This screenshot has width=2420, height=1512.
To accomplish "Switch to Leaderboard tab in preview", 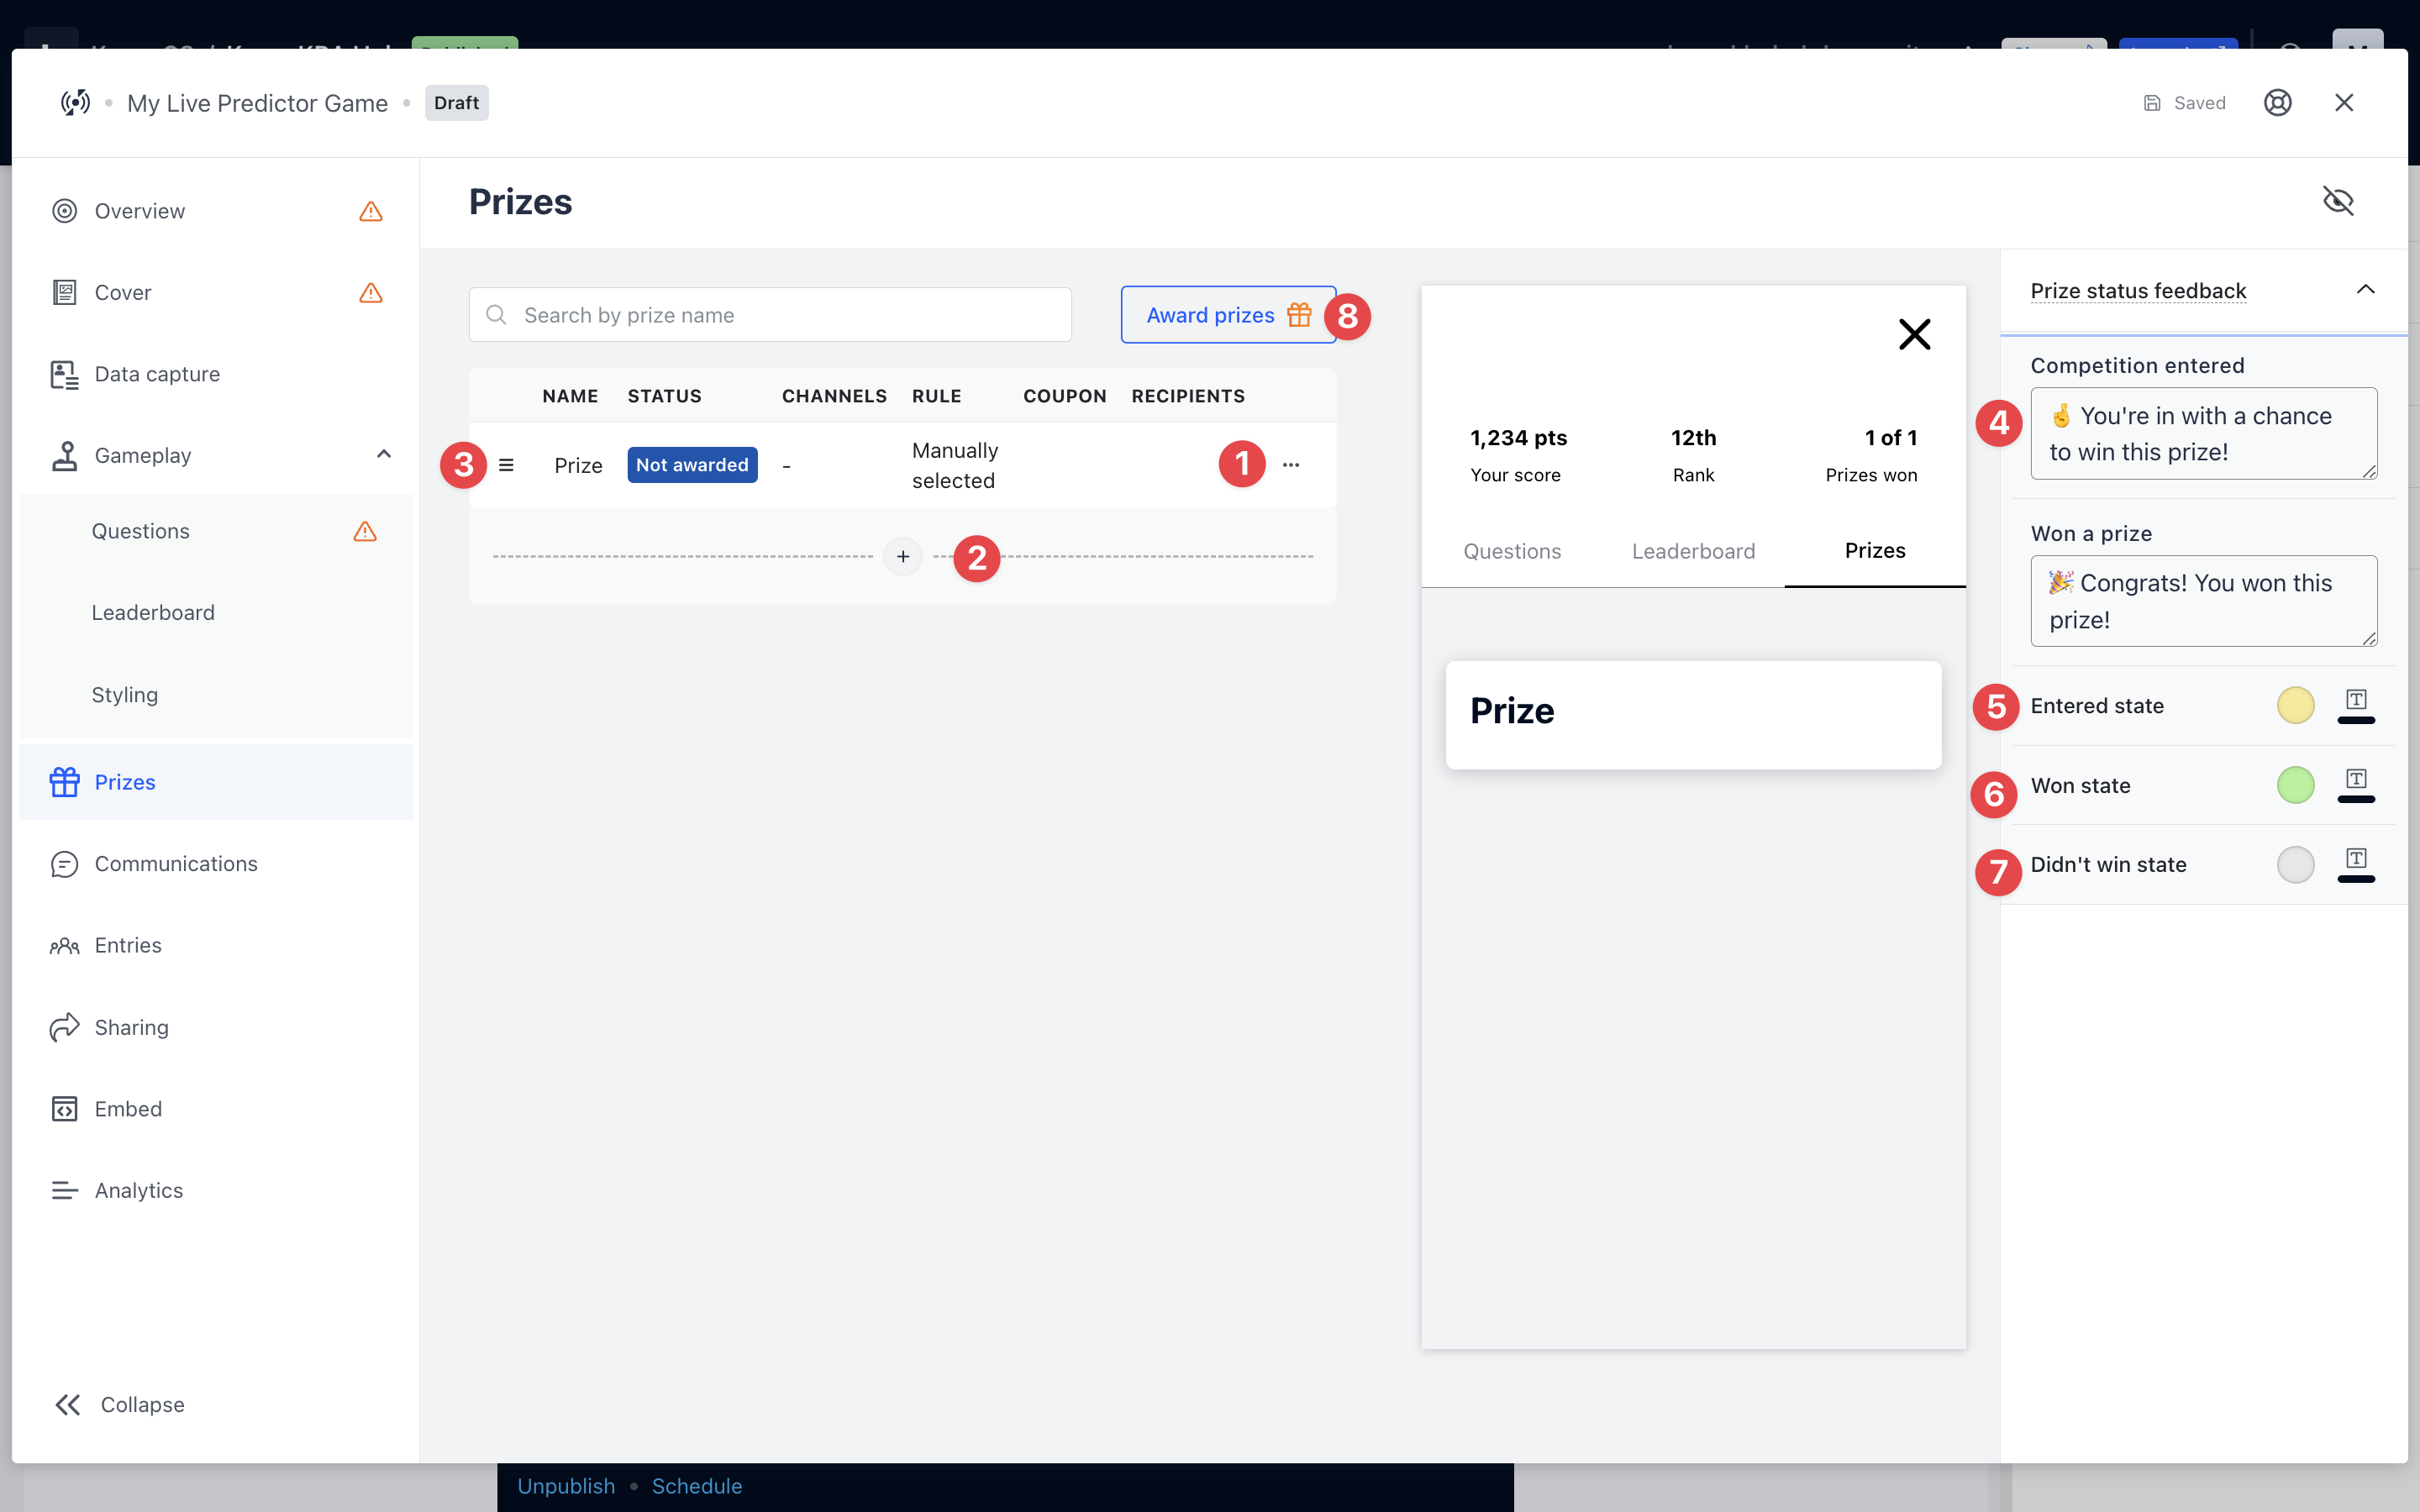I will click(1693, 551).
